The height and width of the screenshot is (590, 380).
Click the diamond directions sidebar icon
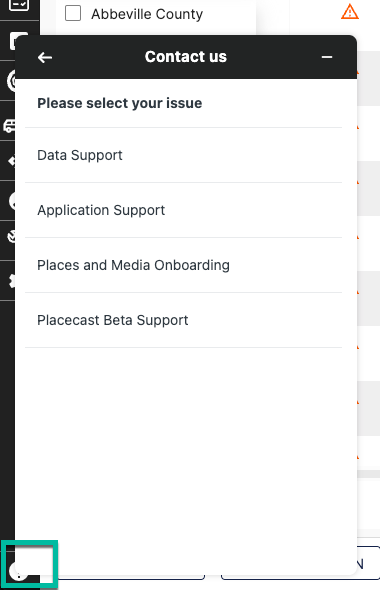[x=12, y=161]
